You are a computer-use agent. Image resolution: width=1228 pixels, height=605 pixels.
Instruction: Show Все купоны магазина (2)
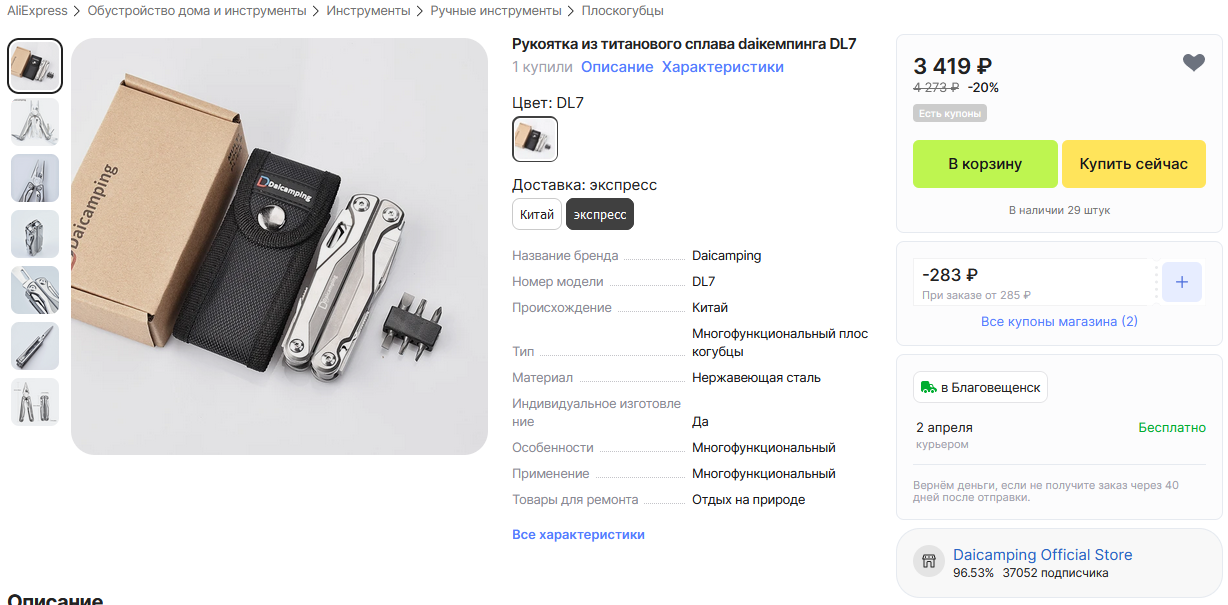[1059, 321]
